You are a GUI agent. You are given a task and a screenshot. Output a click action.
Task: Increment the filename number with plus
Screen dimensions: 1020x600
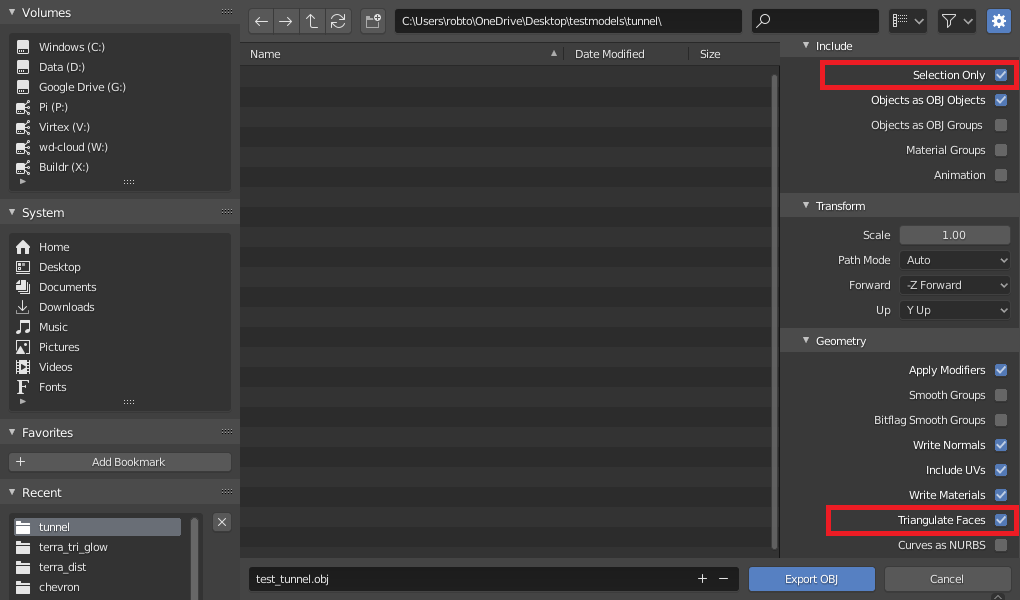pos(702,579)
